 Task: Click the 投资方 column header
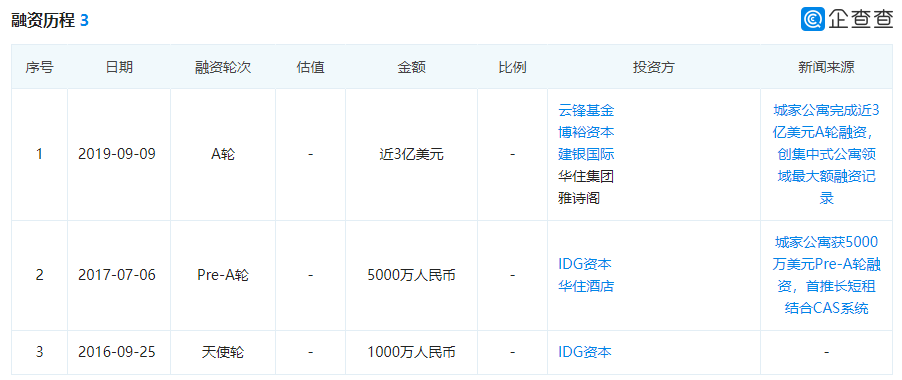coord(653,67)
